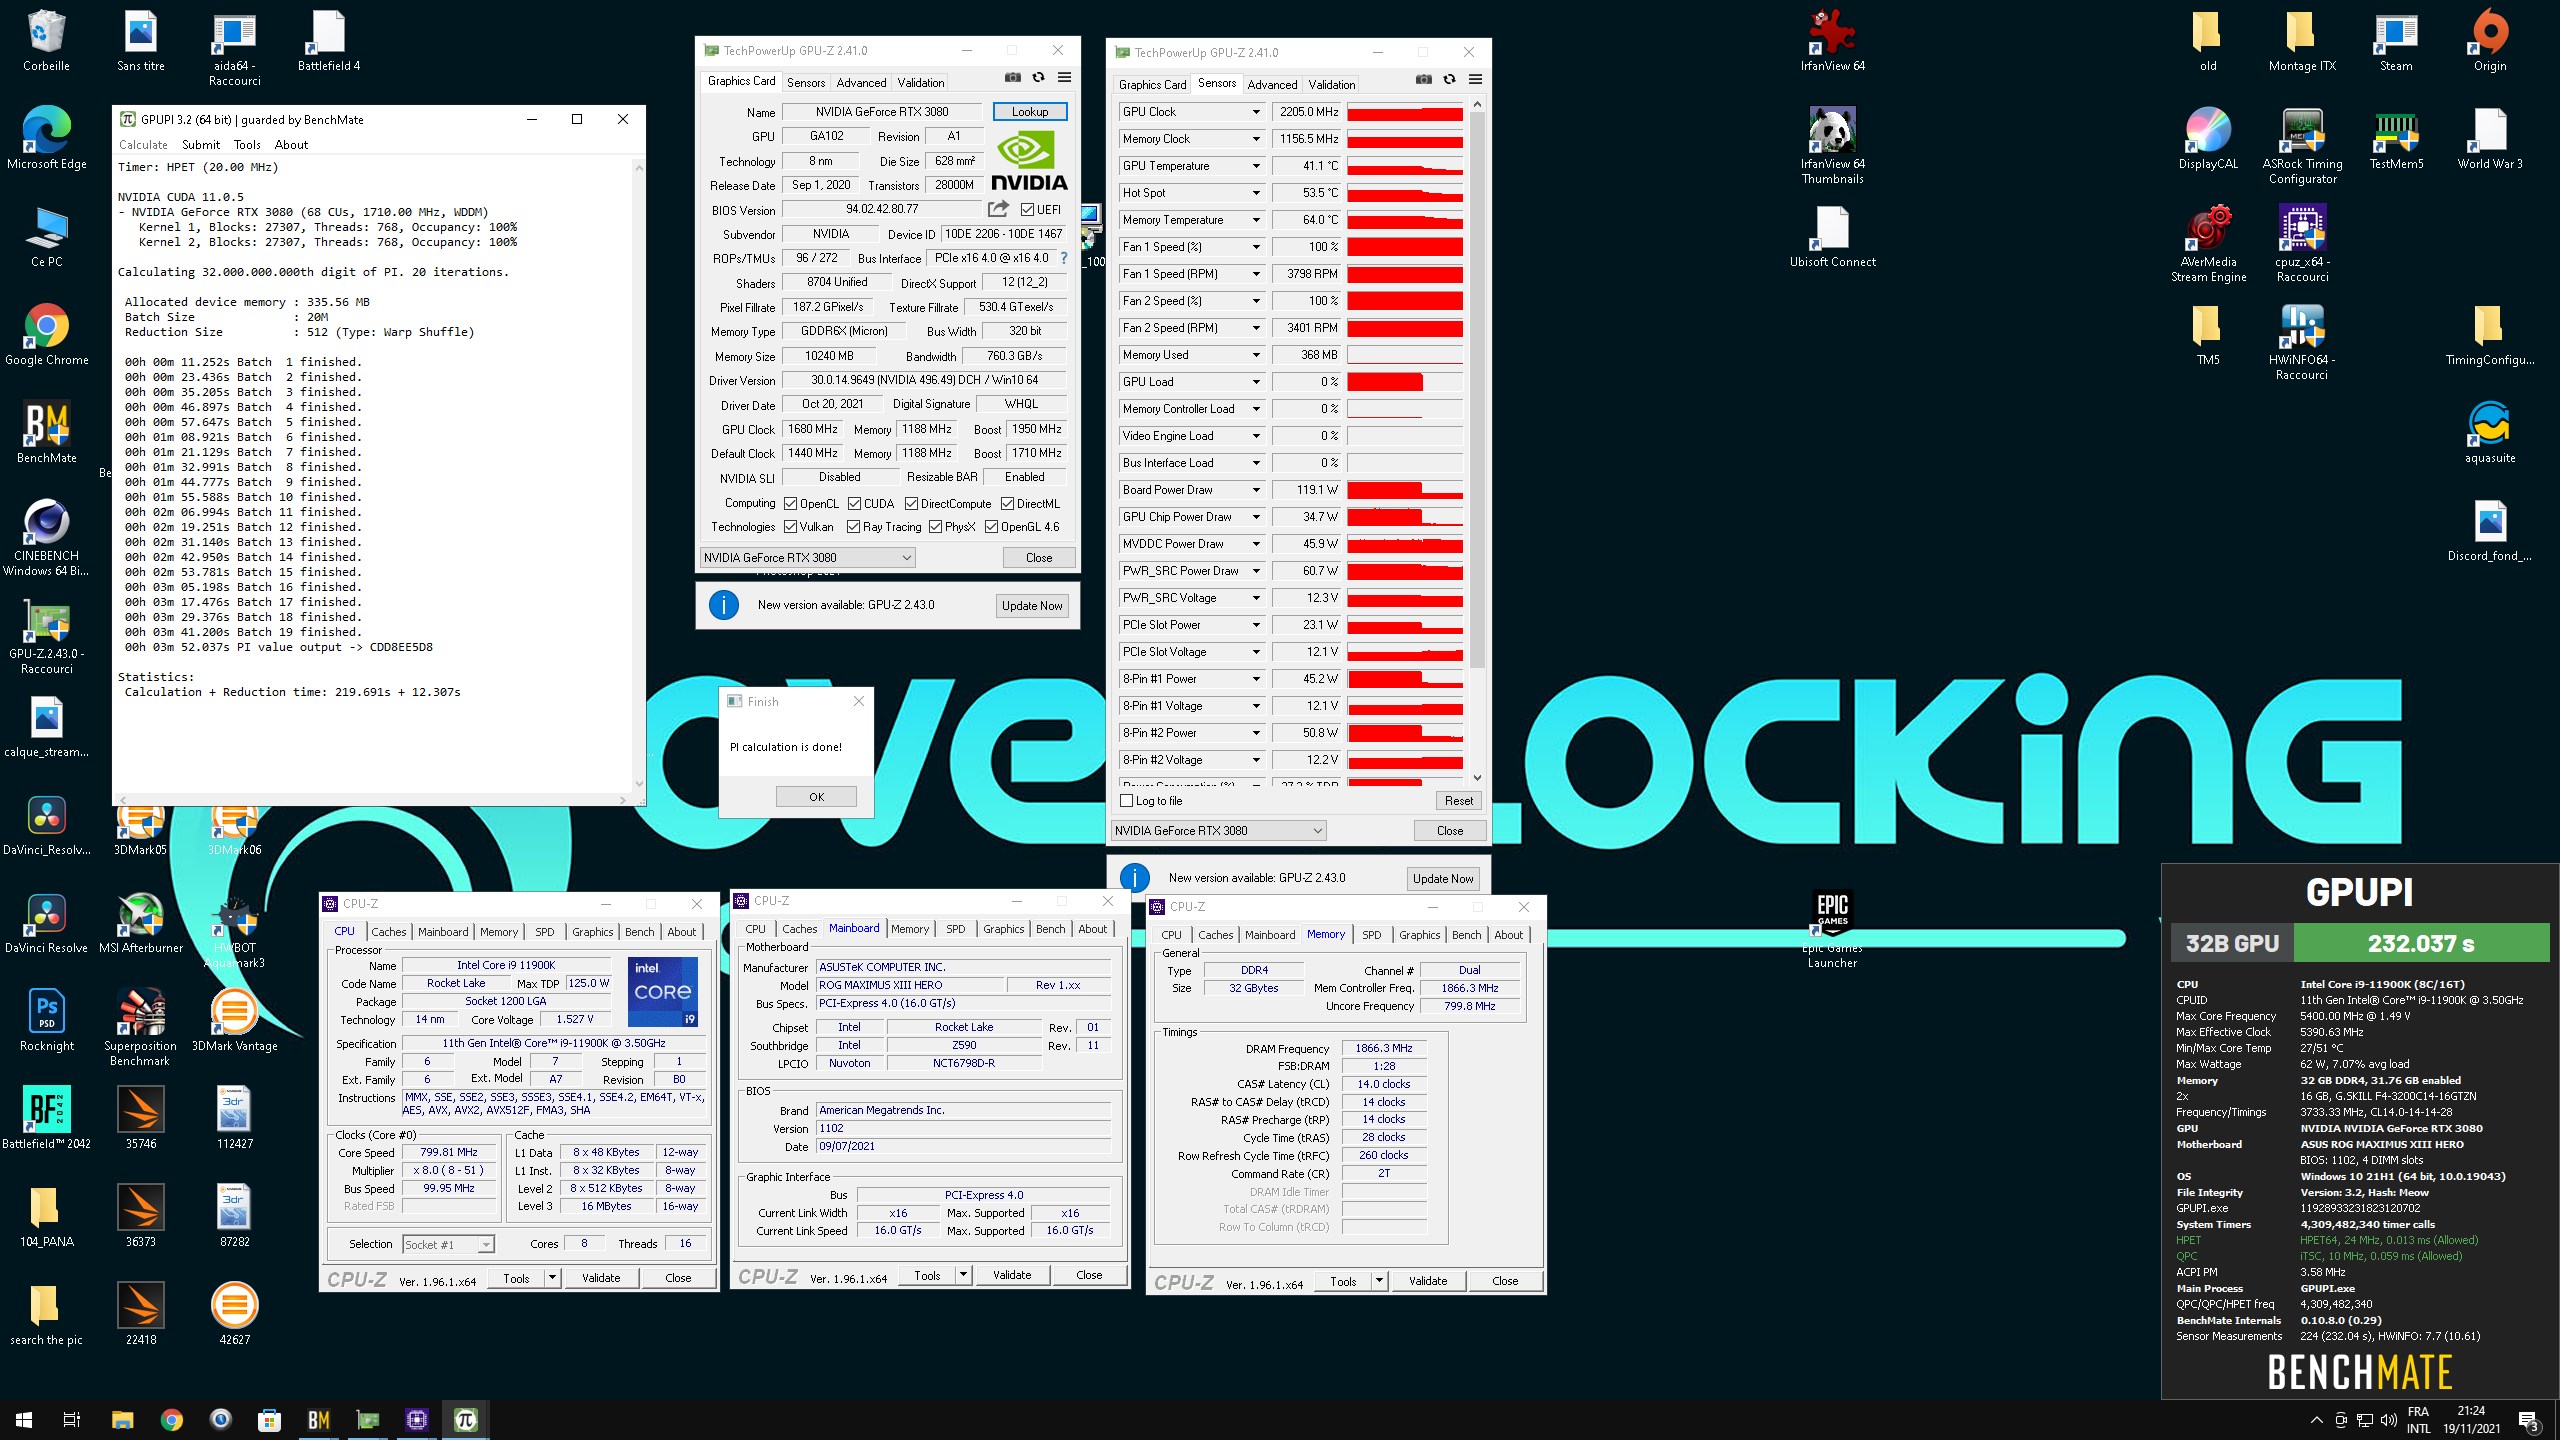
Task: Toggle the PhysX checkbox
Action: pos(935,527)
